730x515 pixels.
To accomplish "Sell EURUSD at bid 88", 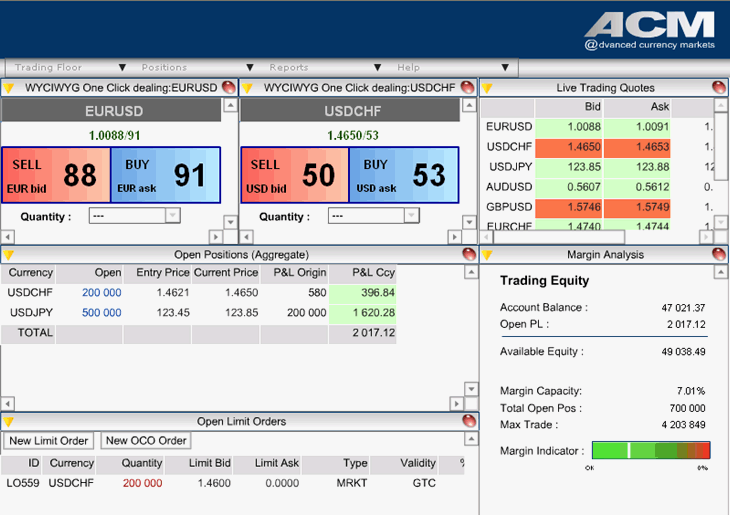I will pyautogui.click(x=56, y=175).
